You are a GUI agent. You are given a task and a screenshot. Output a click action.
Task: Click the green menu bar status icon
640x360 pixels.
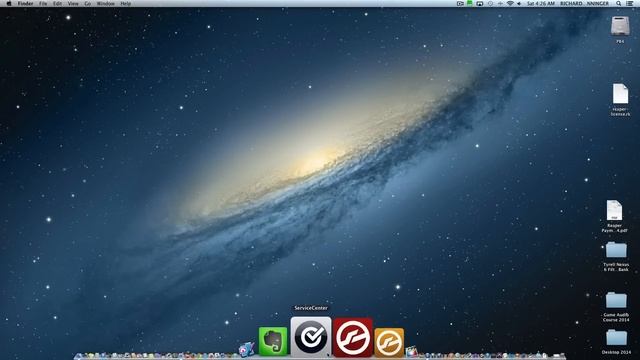470,3
